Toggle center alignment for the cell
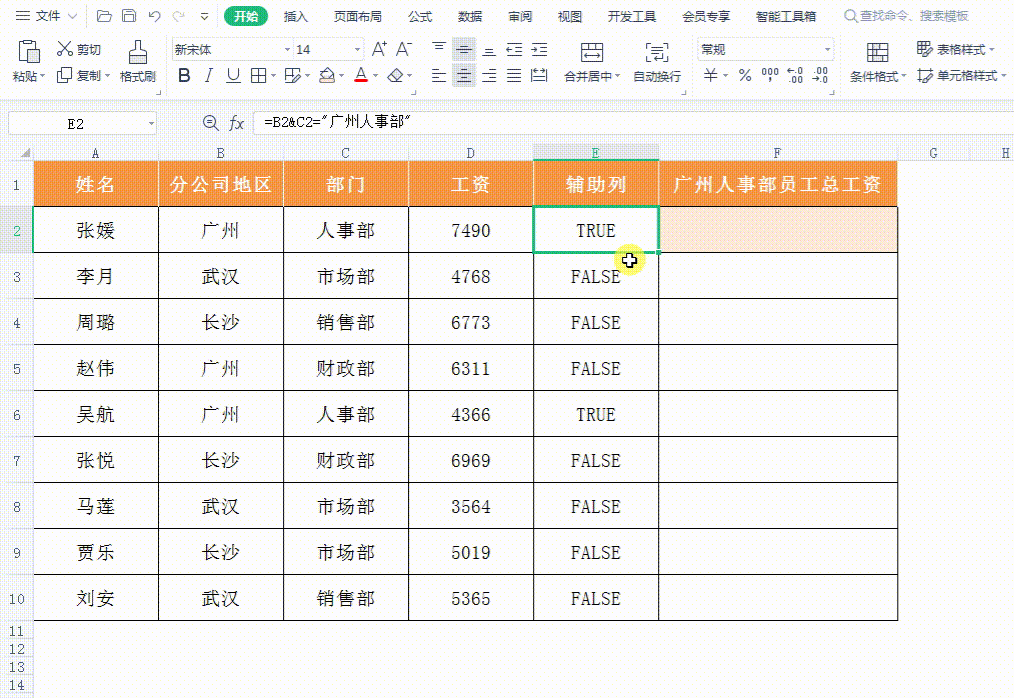This screenshot has width=1014, height=698. point(463,75)
